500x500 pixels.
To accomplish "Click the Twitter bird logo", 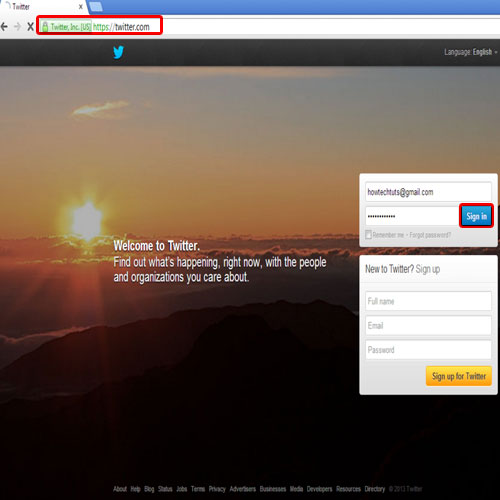I will [x=118, y=52].
